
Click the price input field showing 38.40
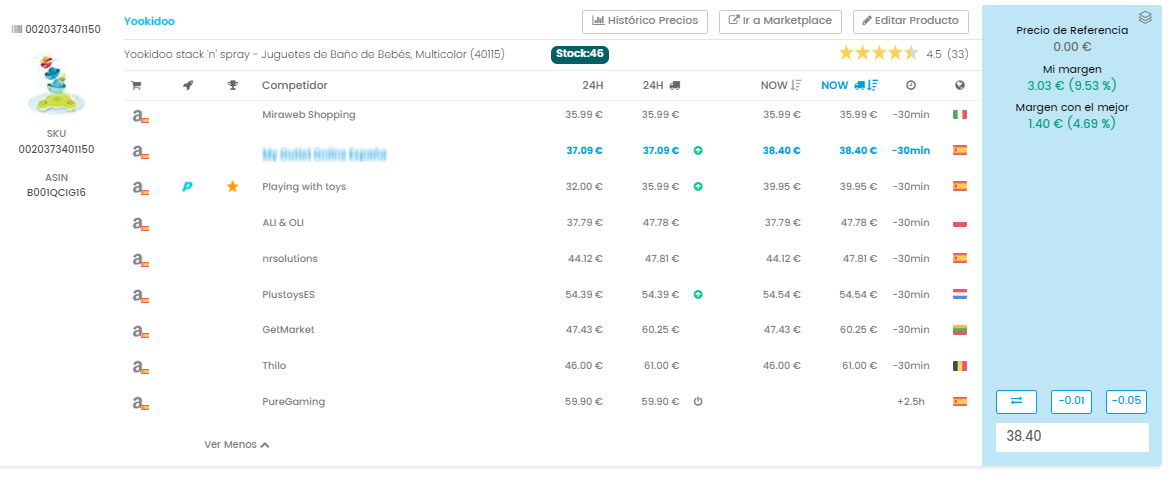click(1071, 437)
